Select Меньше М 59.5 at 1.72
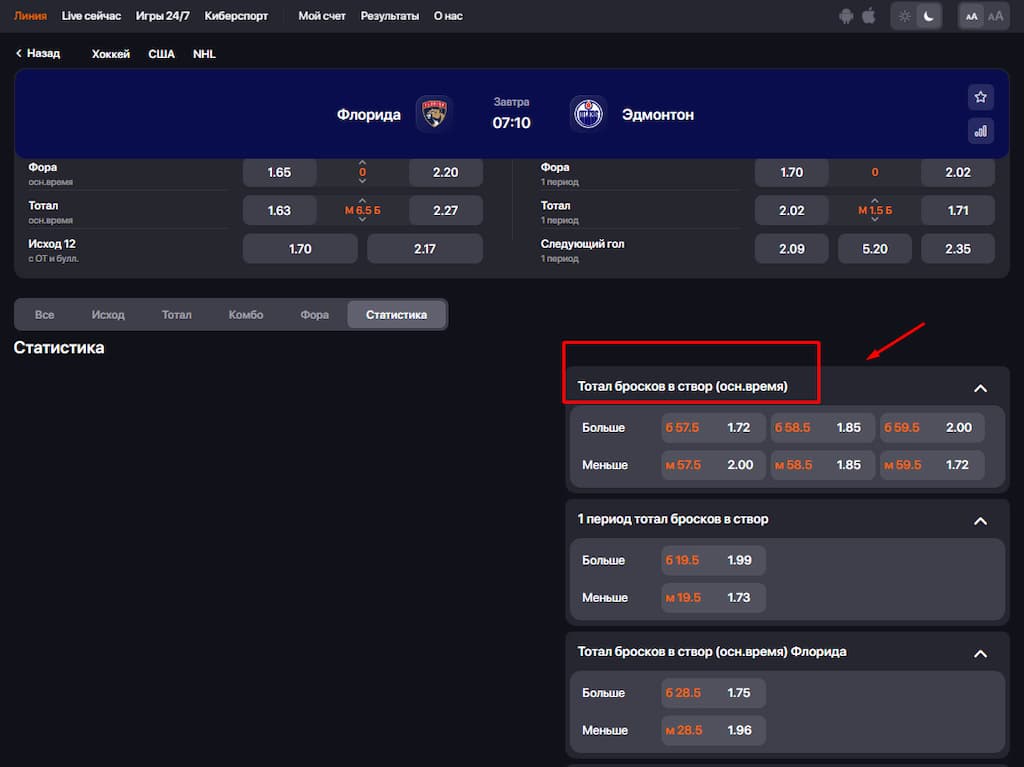 coord(932,465)
